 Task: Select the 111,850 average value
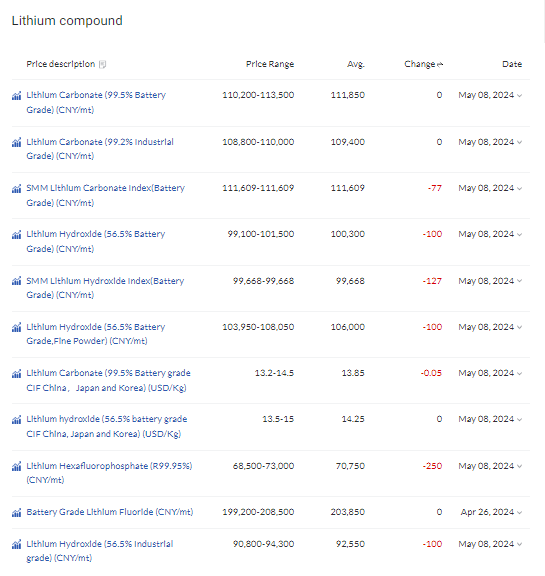(x=348, y=95)
